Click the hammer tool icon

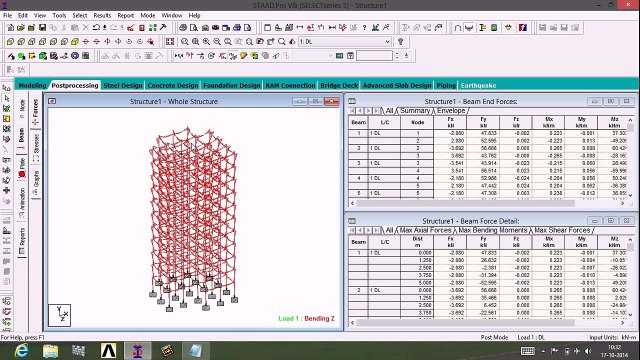pos(163,28)
